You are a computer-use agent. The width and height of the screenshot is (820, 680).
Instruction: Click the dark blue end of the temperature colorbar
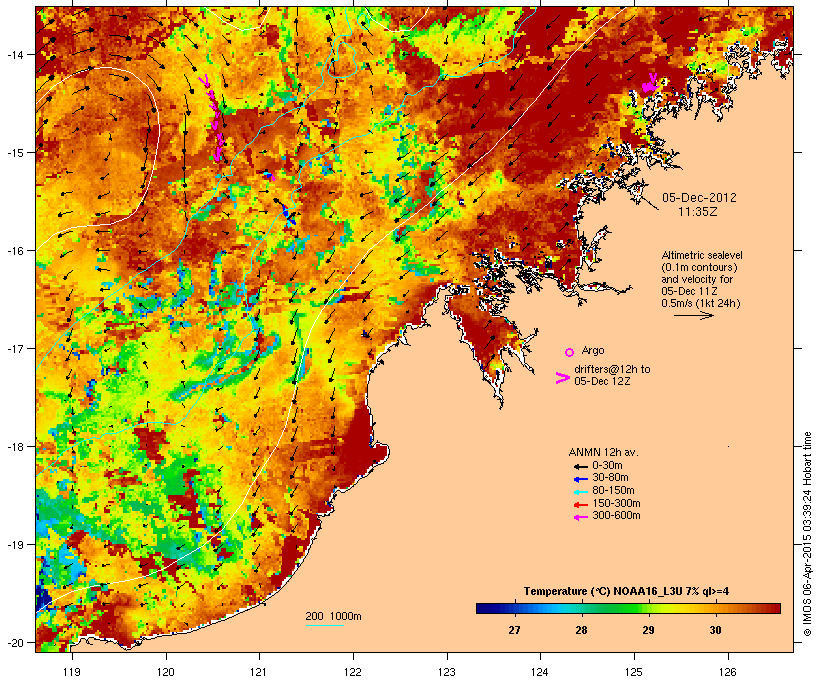tap(486, 608)
